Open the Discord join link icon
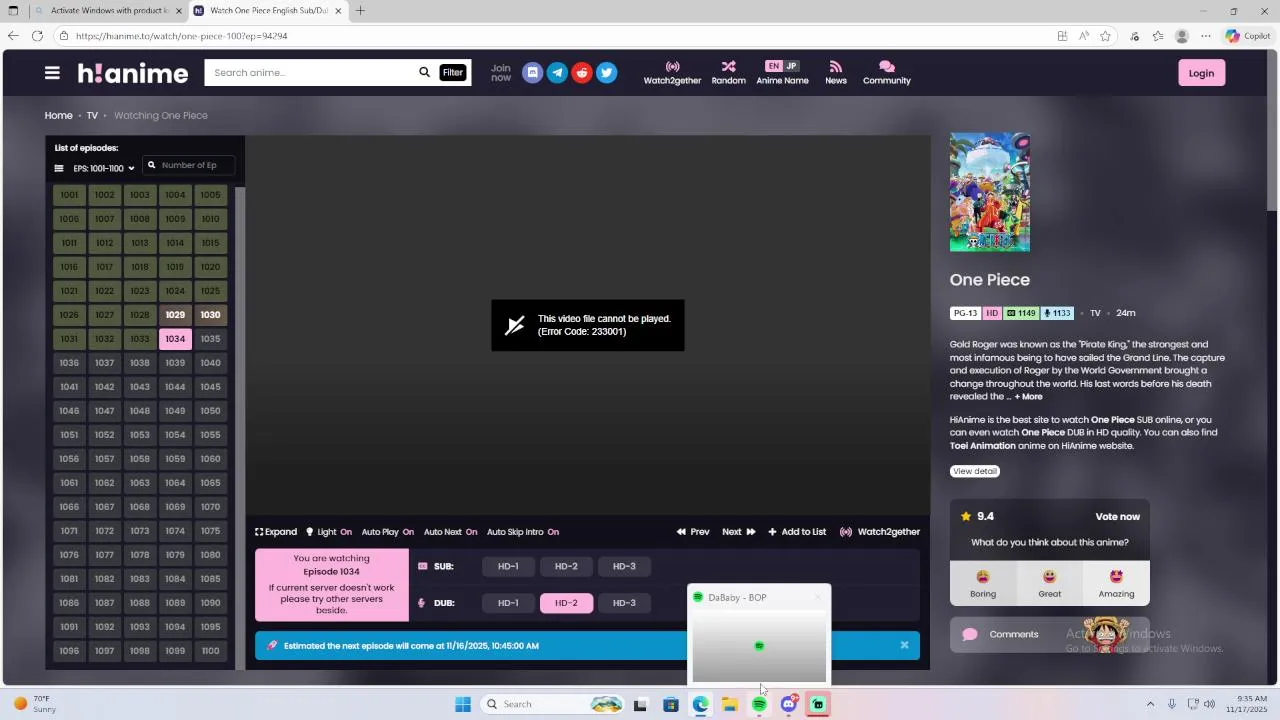 coord(533,73)
